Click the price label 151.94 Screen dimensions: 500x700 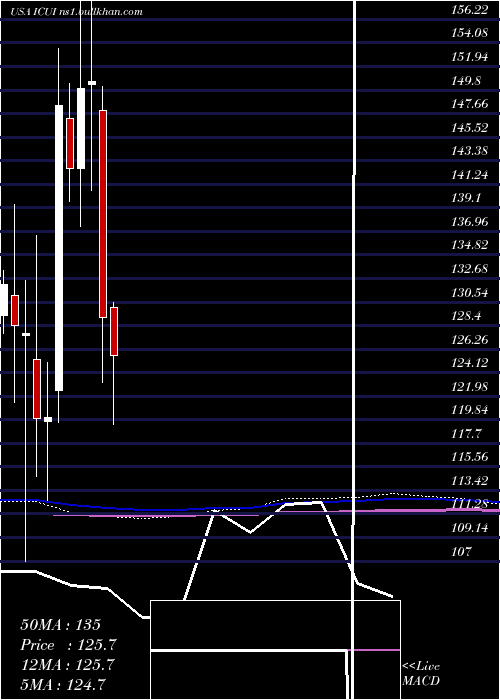coord(470,57)
